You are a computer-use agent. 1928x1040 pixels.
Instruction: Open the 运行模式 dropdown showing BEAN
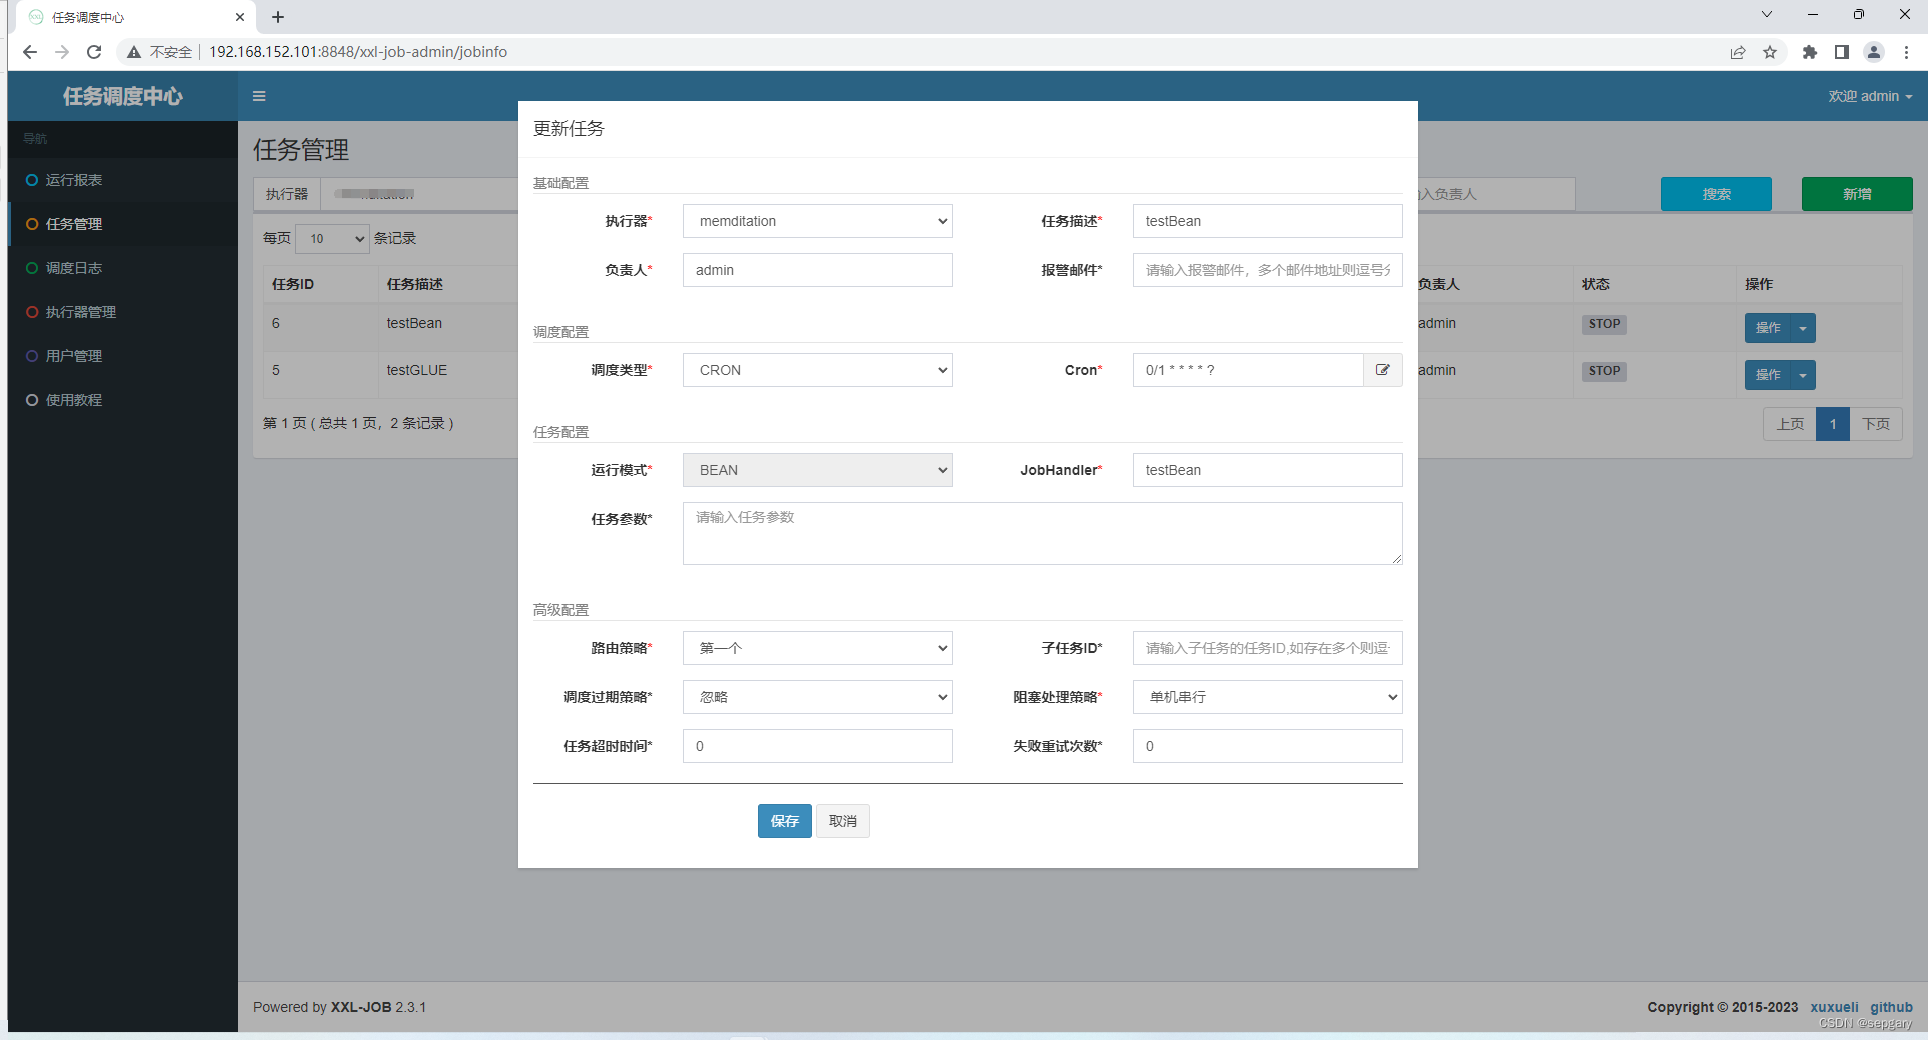point(818,470)
